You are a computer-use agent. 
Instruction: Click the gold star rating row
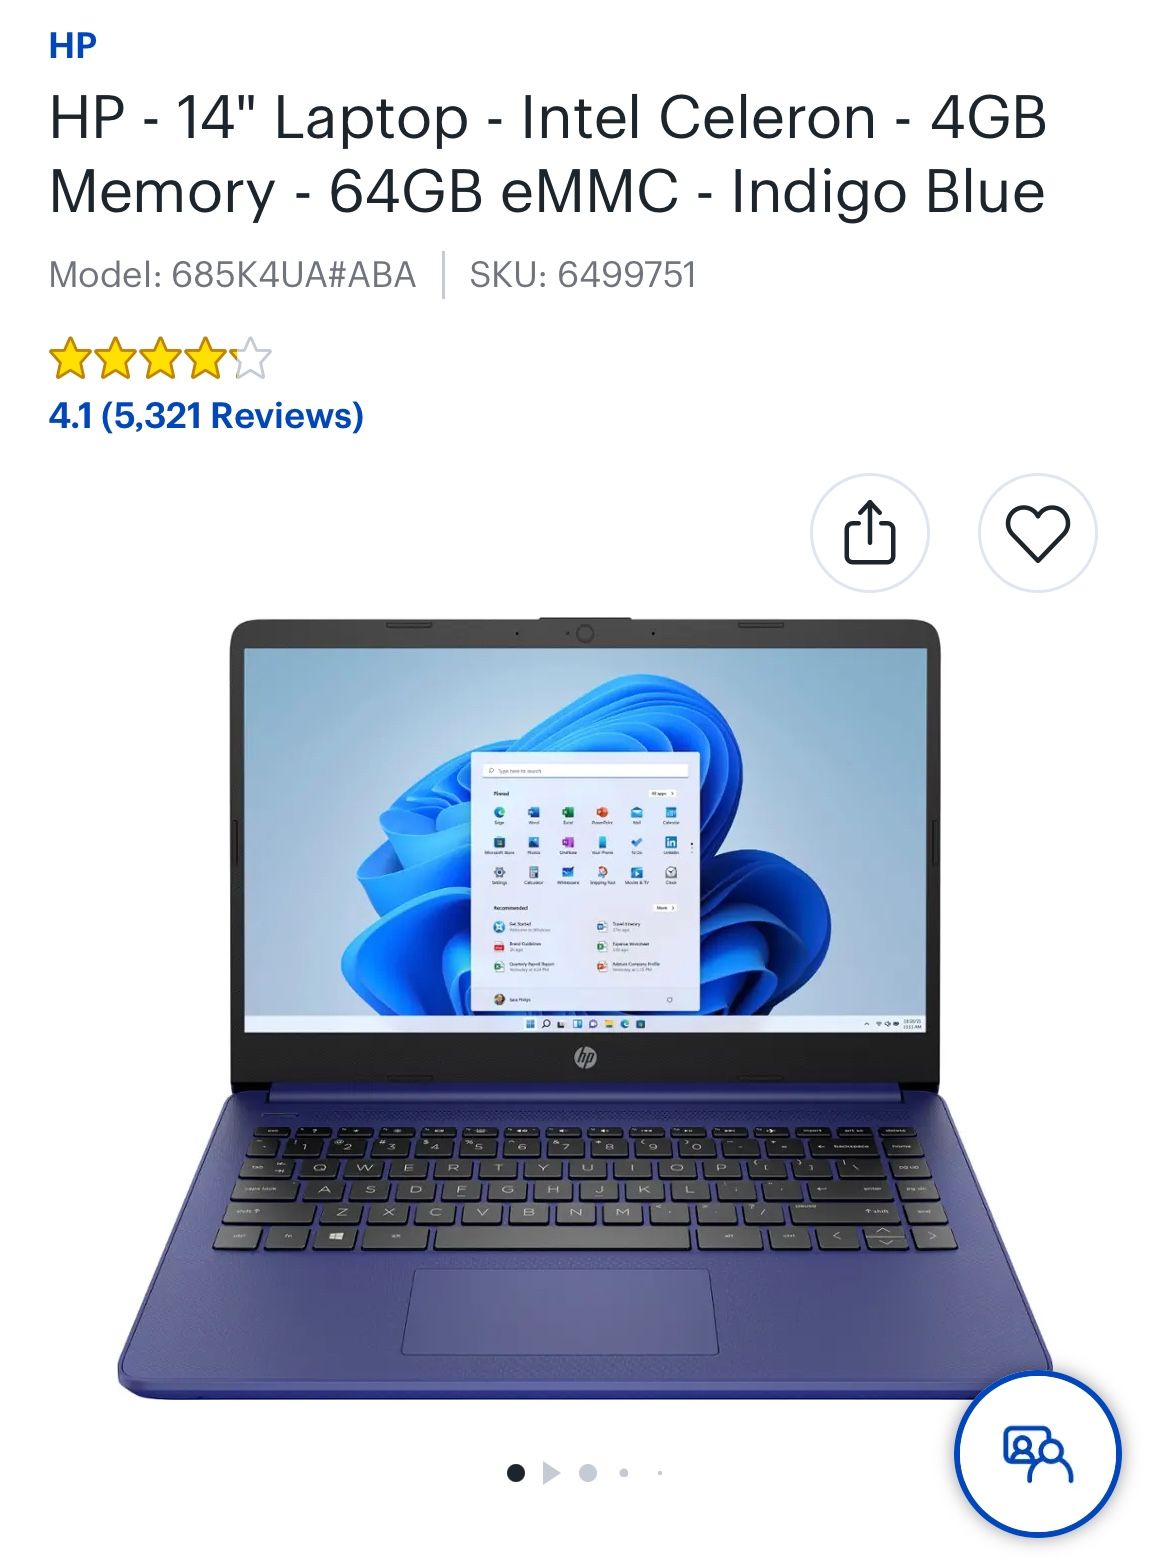(160, 358)
